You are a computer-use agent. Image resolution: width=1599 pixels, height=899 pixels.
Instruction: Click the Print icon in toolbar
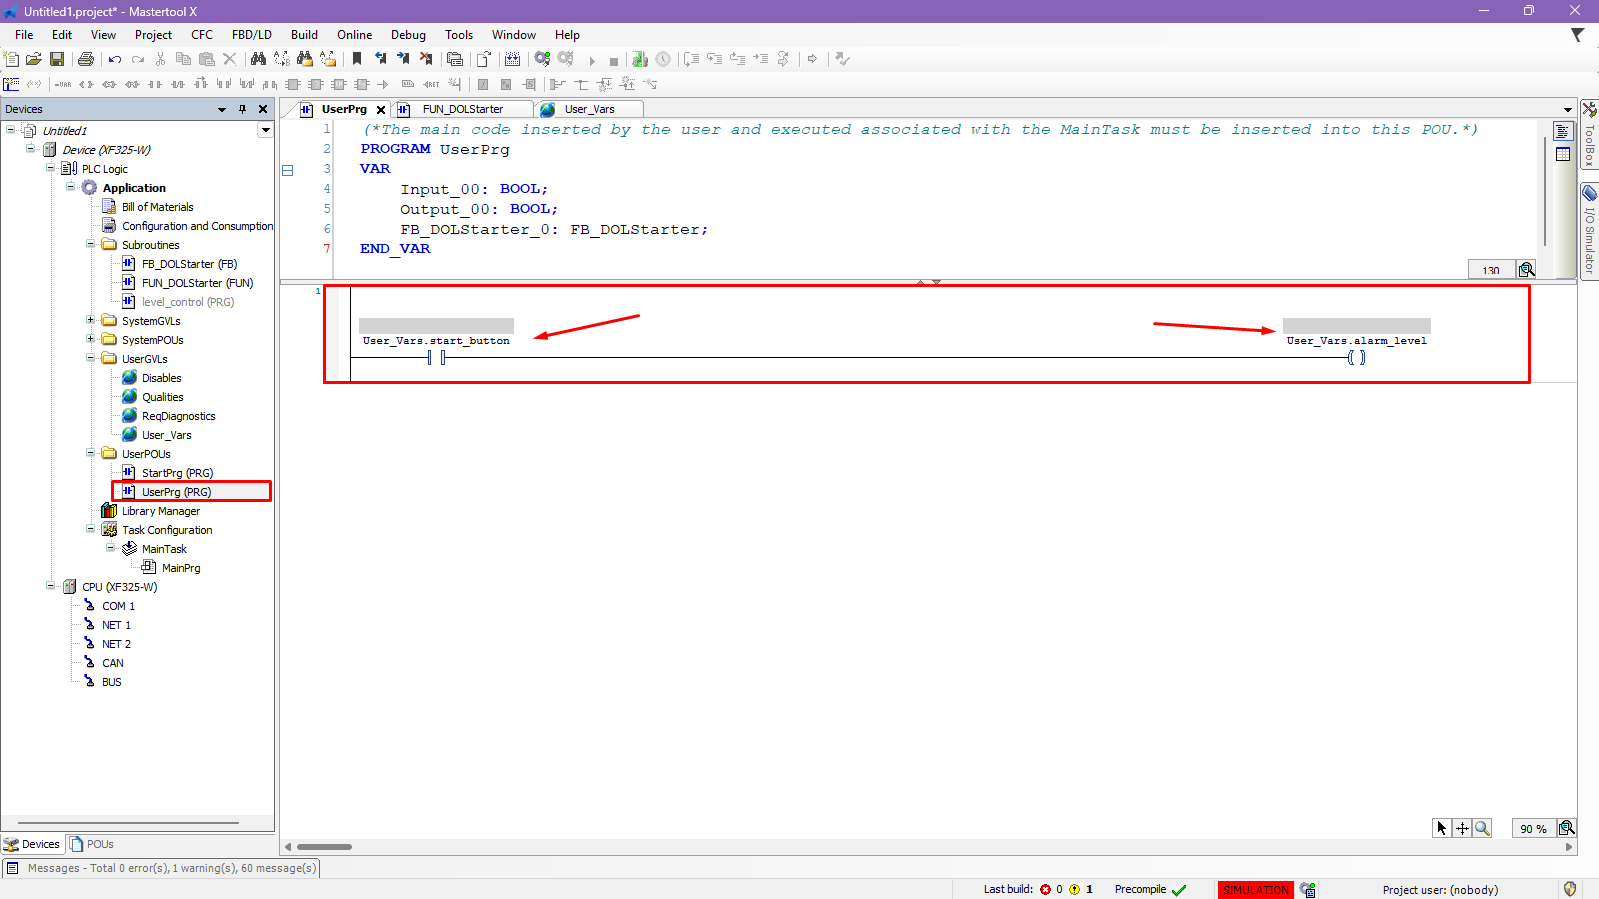coord(86,59)
